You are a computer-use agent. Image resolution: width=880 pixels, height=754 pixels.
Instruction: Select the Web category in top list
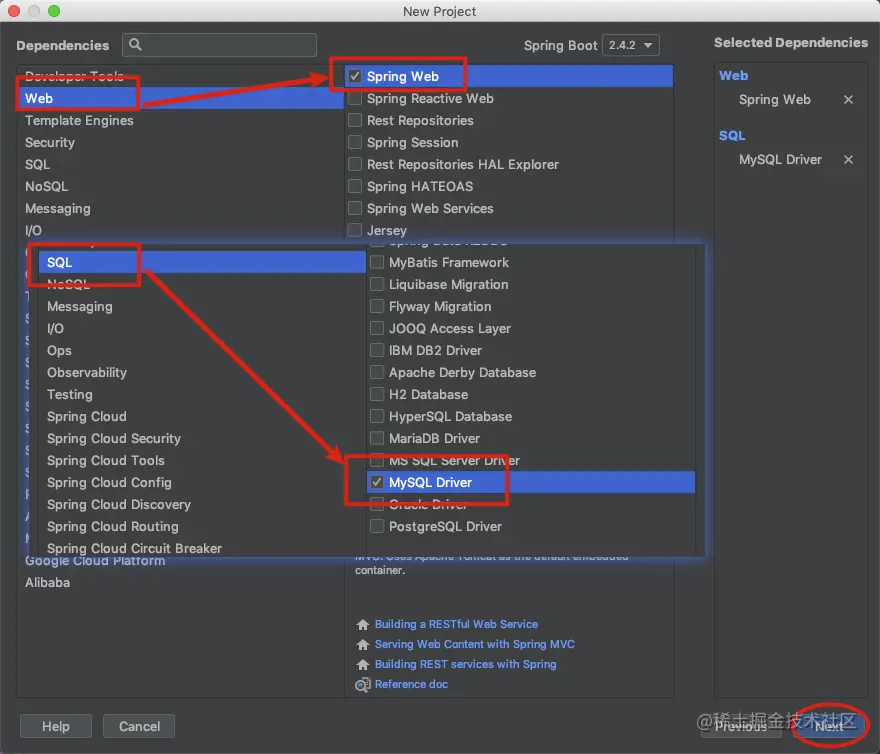tap(181, 98)
